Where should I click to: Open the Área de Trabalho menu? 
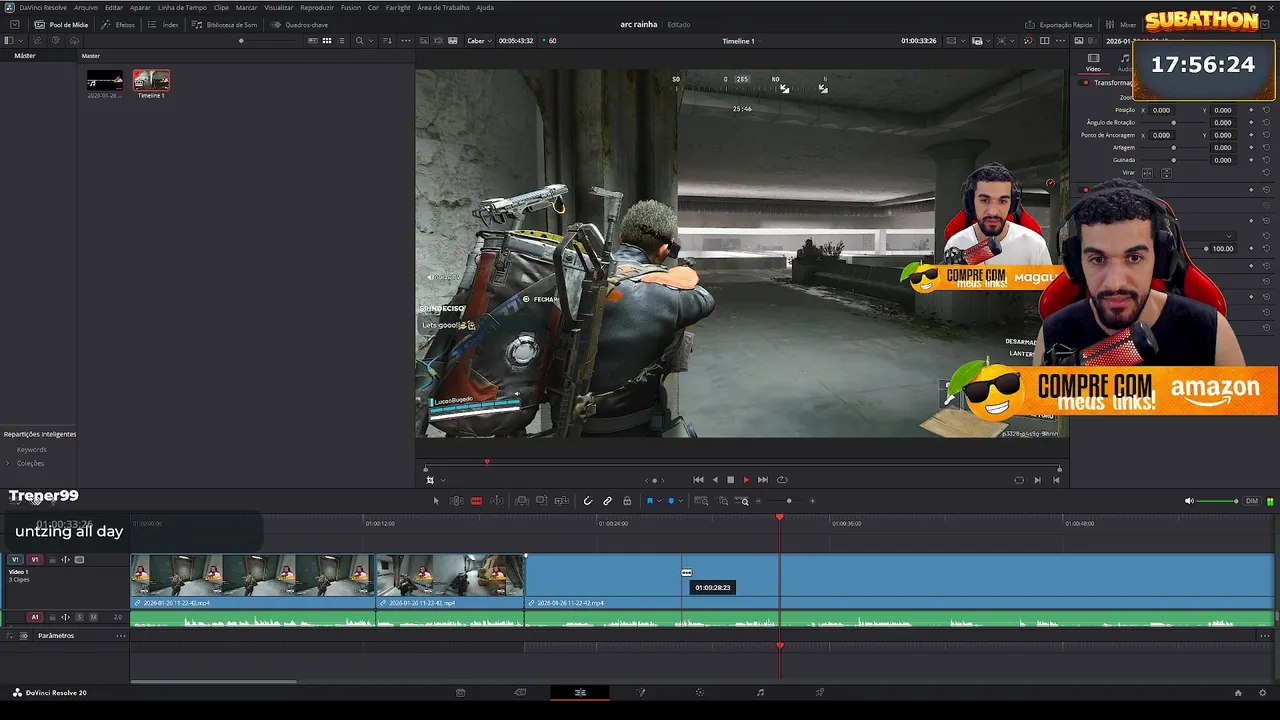(443, 7)
